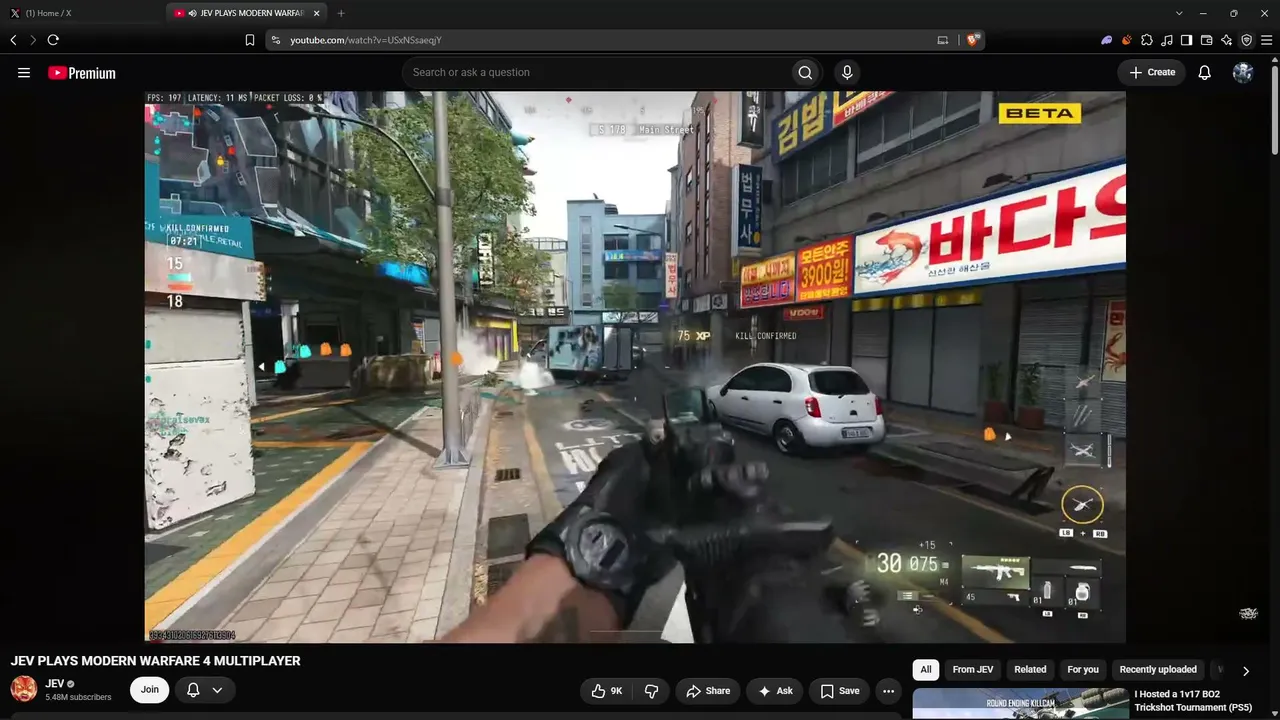Open Brave Shields lion icon
This screenshot has width=1280, height=720.
point(972,40)
